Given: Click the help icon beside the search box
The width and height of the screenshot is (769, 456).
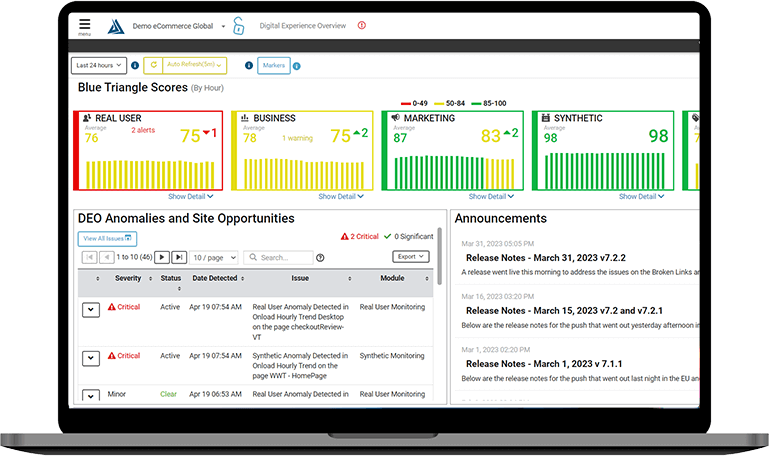Looking at the screenshot, I should point(320,257).
